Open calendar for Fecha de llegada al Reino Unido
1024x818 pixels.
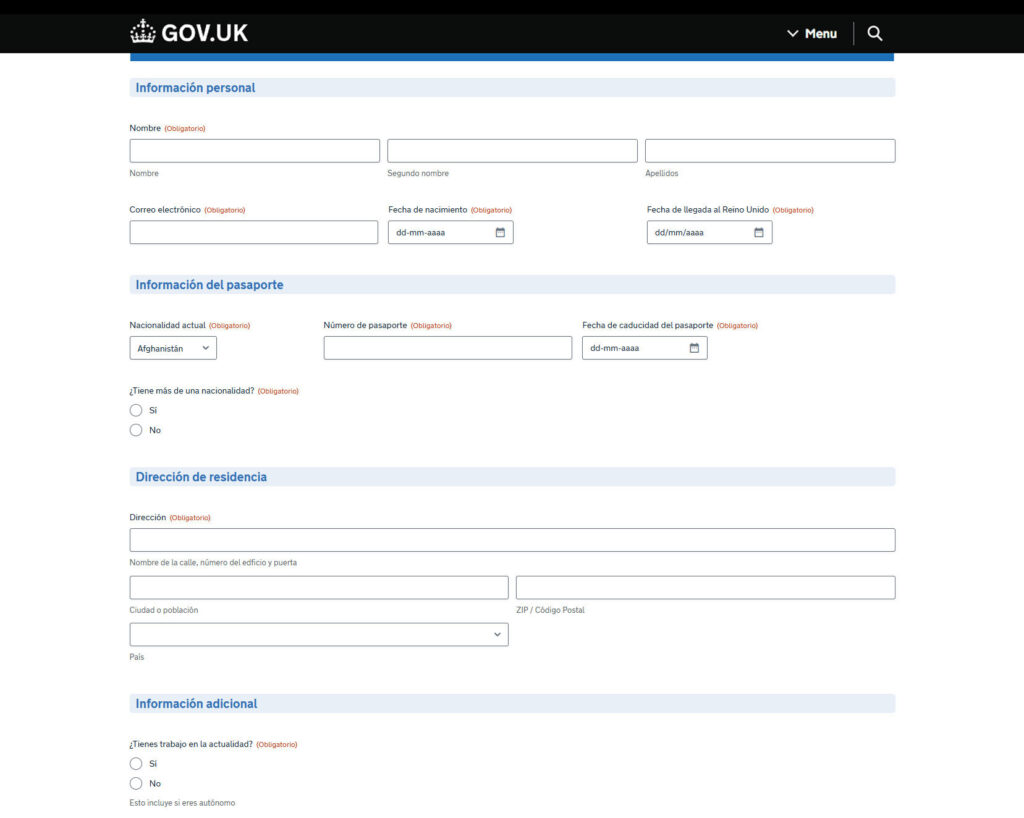tap(759, 233)
